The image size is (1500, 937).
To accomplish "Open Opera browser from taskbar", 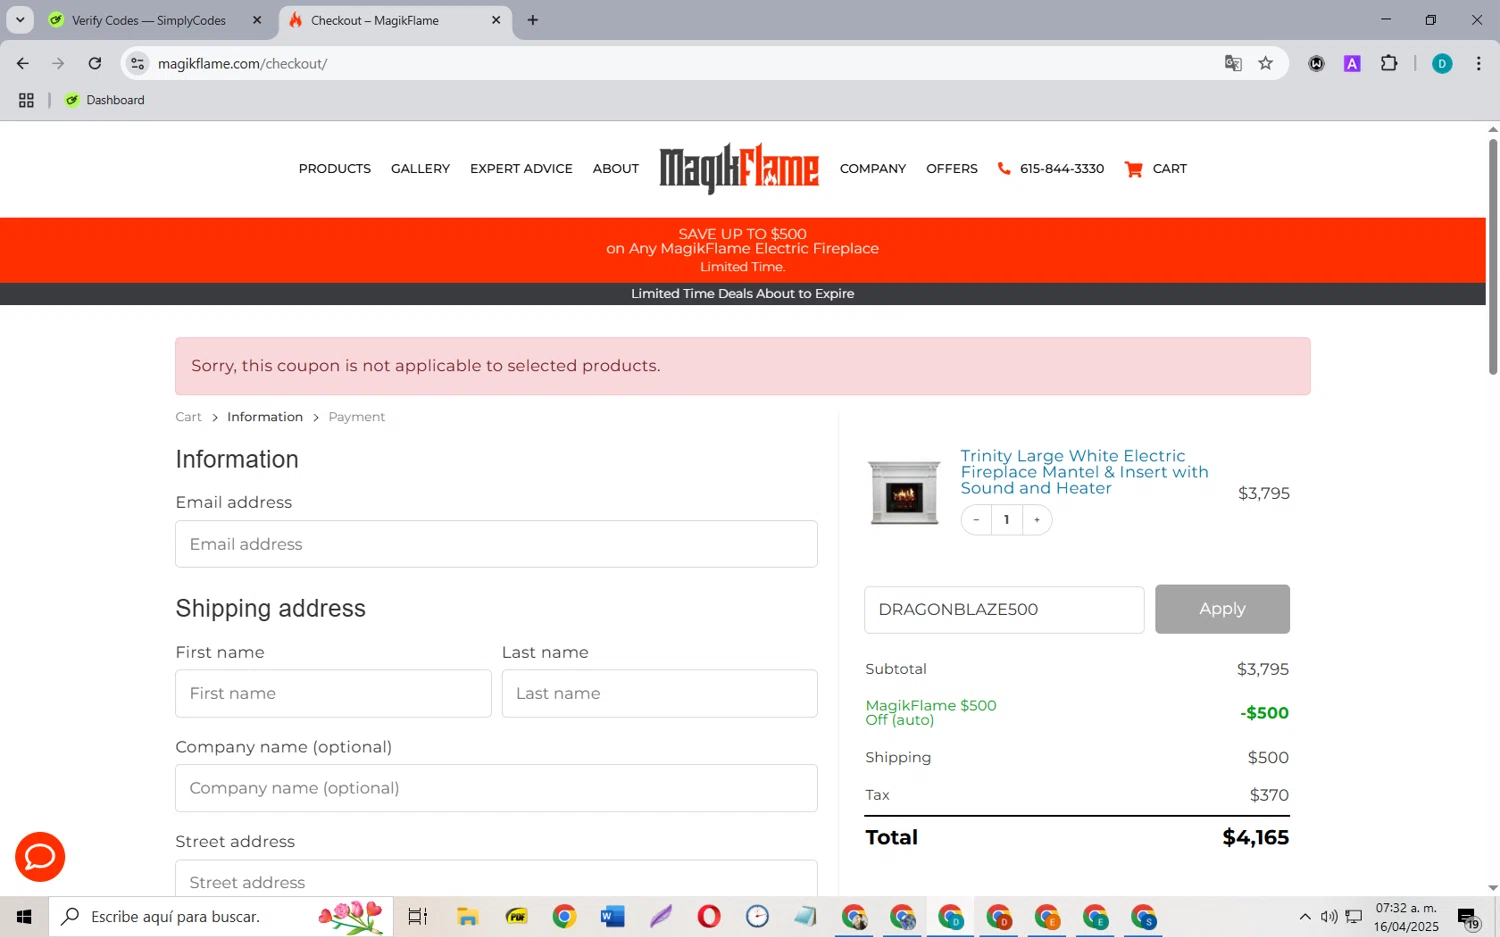I will (x=709, y=916).
